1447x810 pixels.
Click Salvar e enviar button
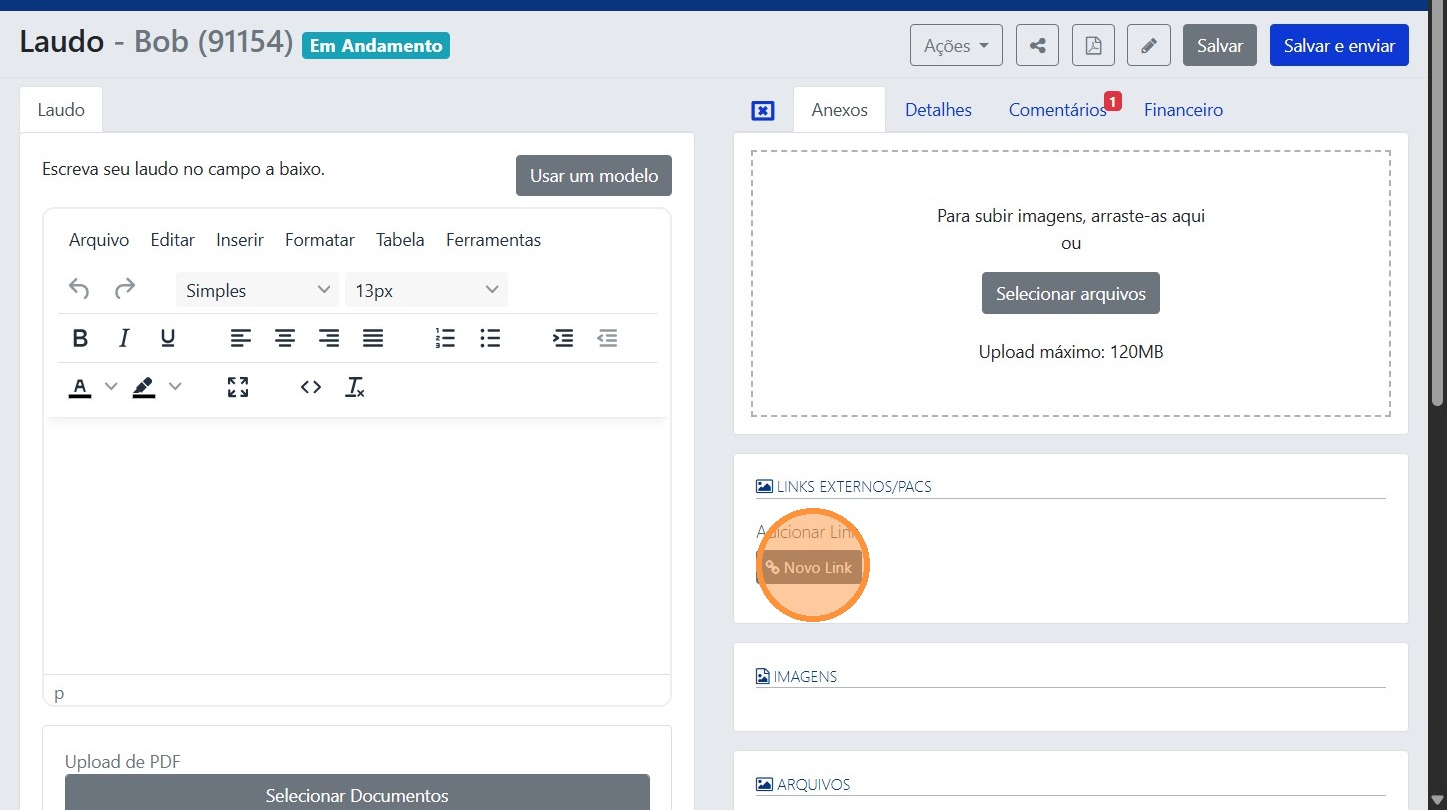tap(1339, 45)
